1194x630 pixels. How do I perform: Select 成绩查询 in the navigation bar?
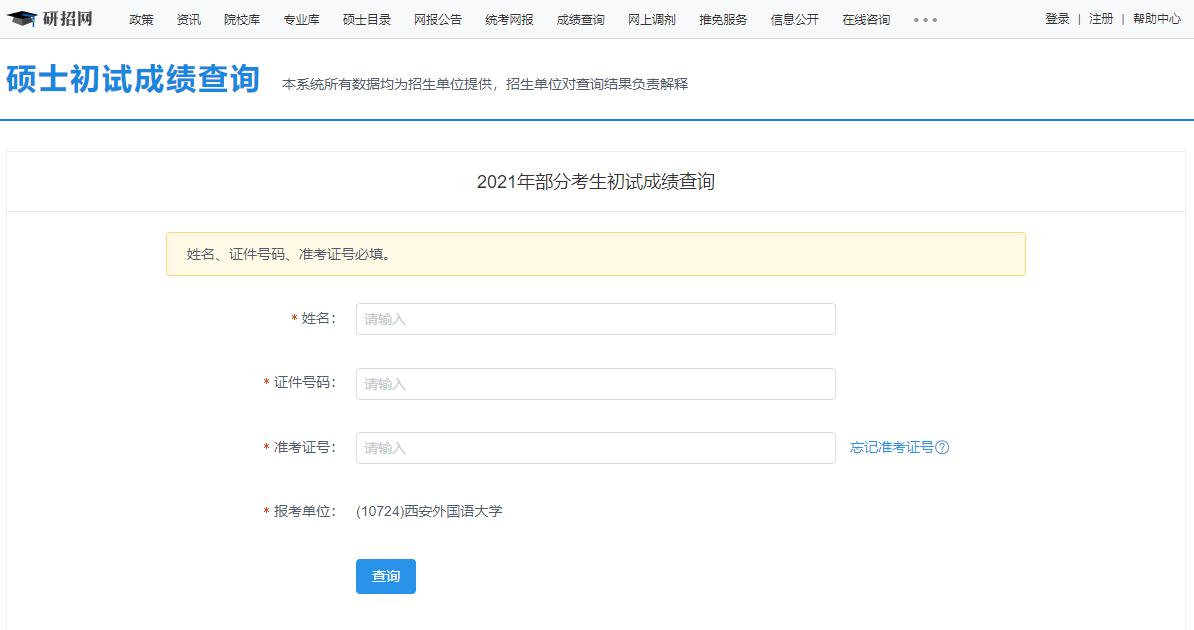coord(580,20)
